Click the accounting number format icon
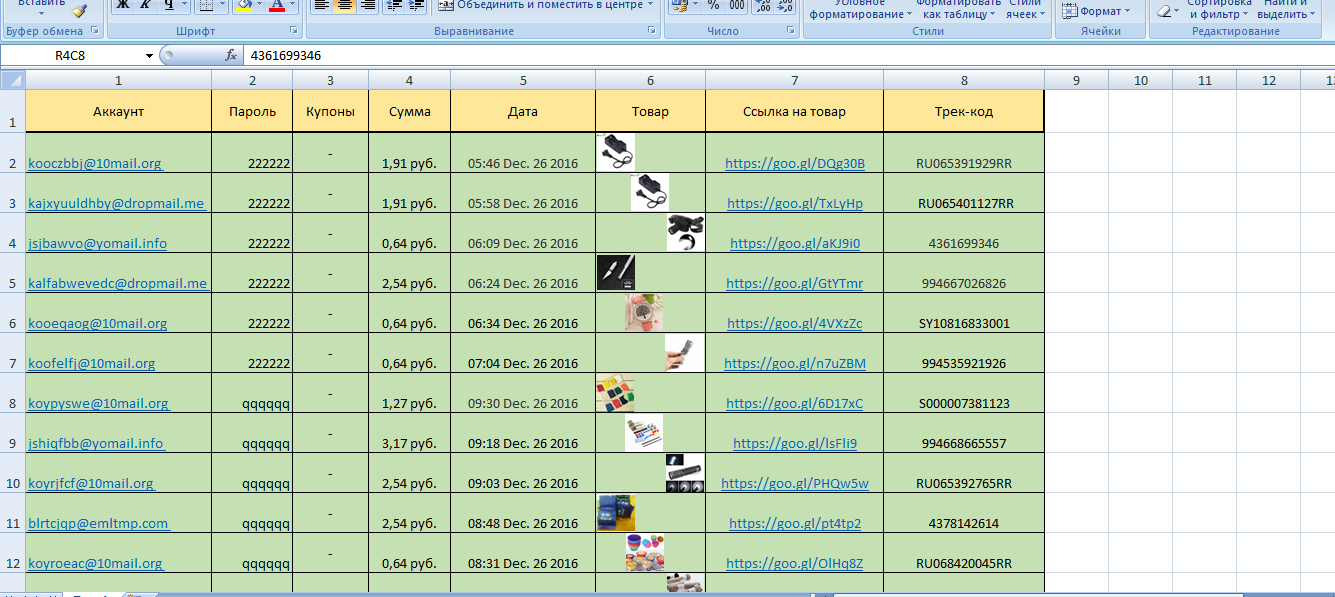 [x=680, y=6]
